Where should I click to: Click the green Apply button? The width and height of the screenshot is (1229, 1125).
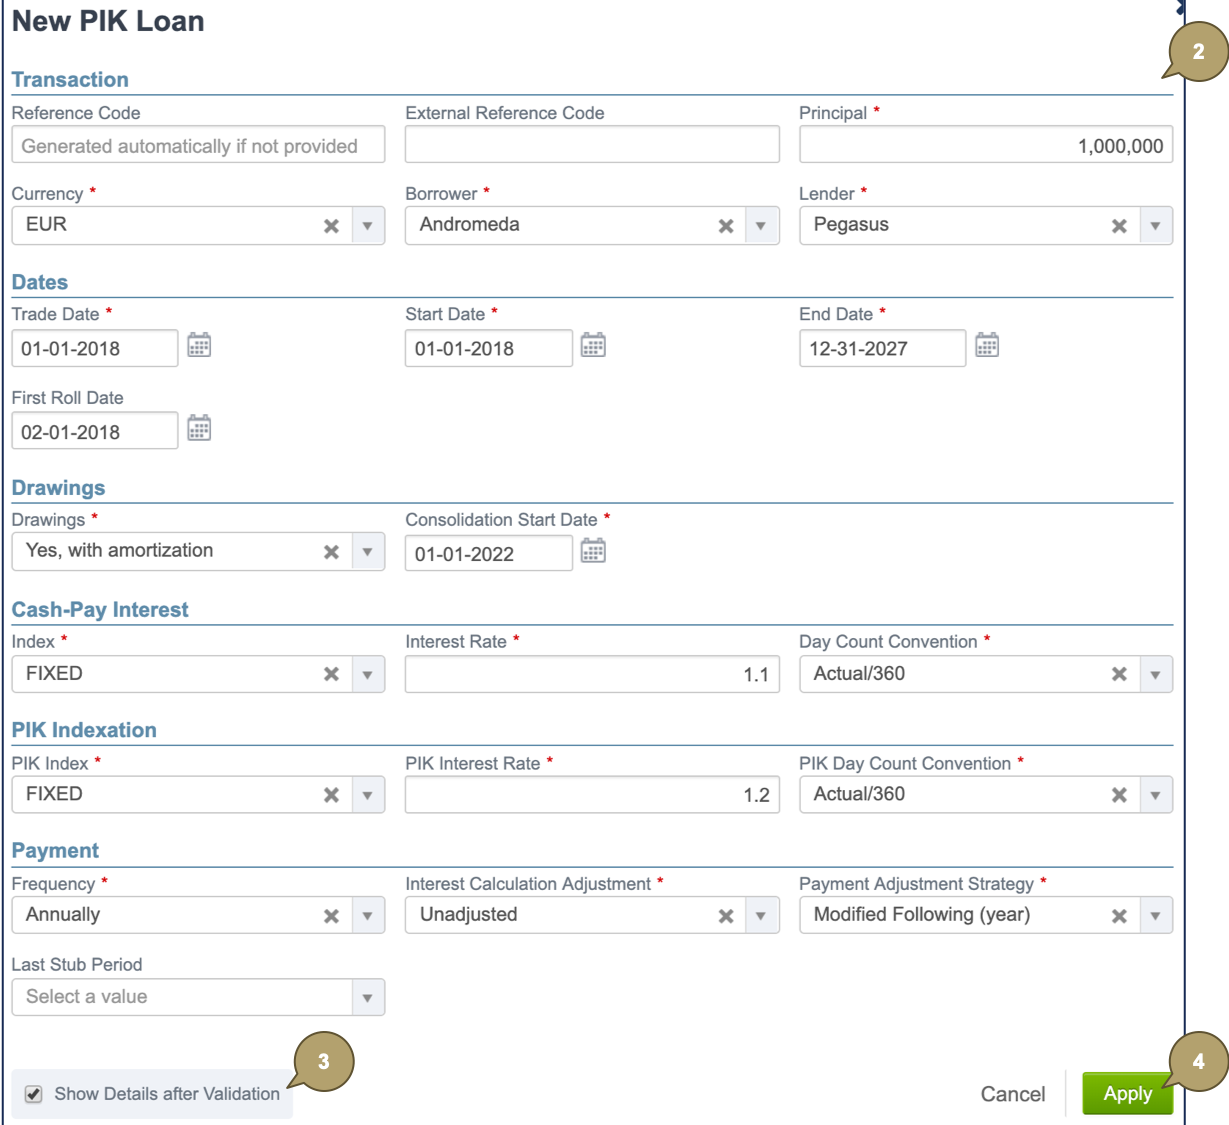(1127, 1094)
